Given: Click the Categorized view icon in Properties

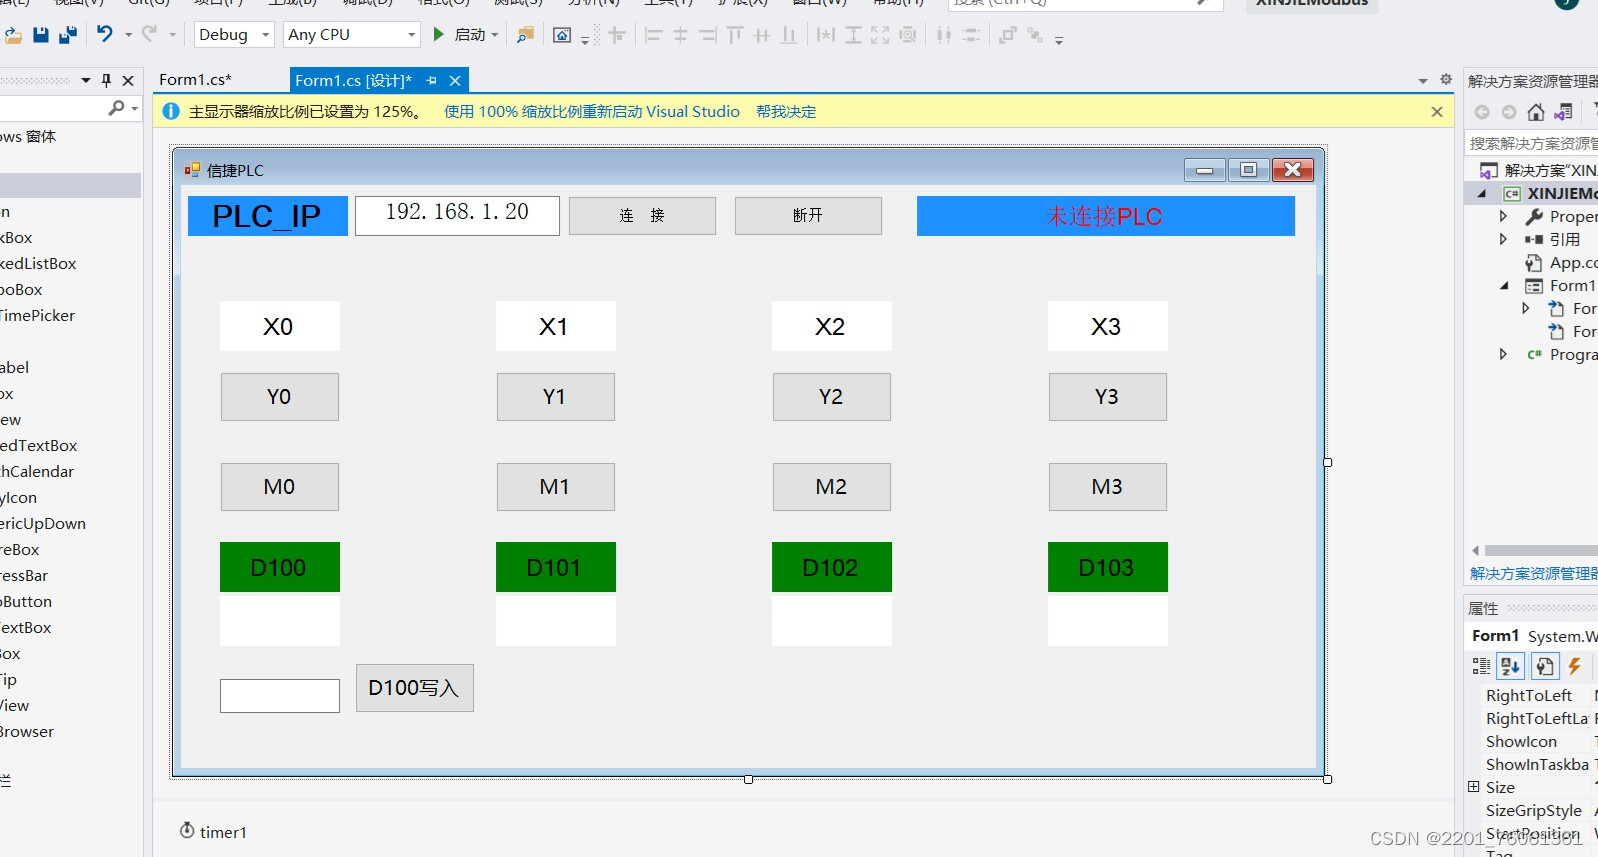Looking at the screenshot, I should [1481, 666].
